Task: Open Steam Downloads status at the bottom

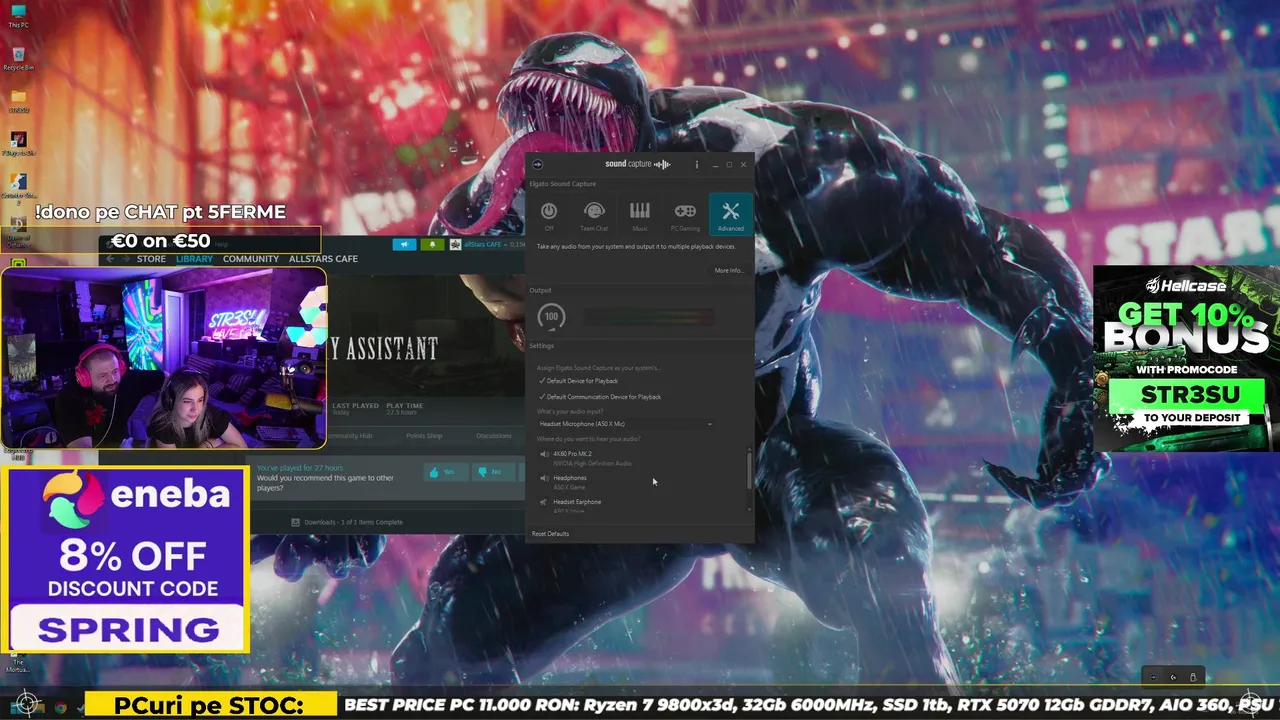Action: pos(347,522)
